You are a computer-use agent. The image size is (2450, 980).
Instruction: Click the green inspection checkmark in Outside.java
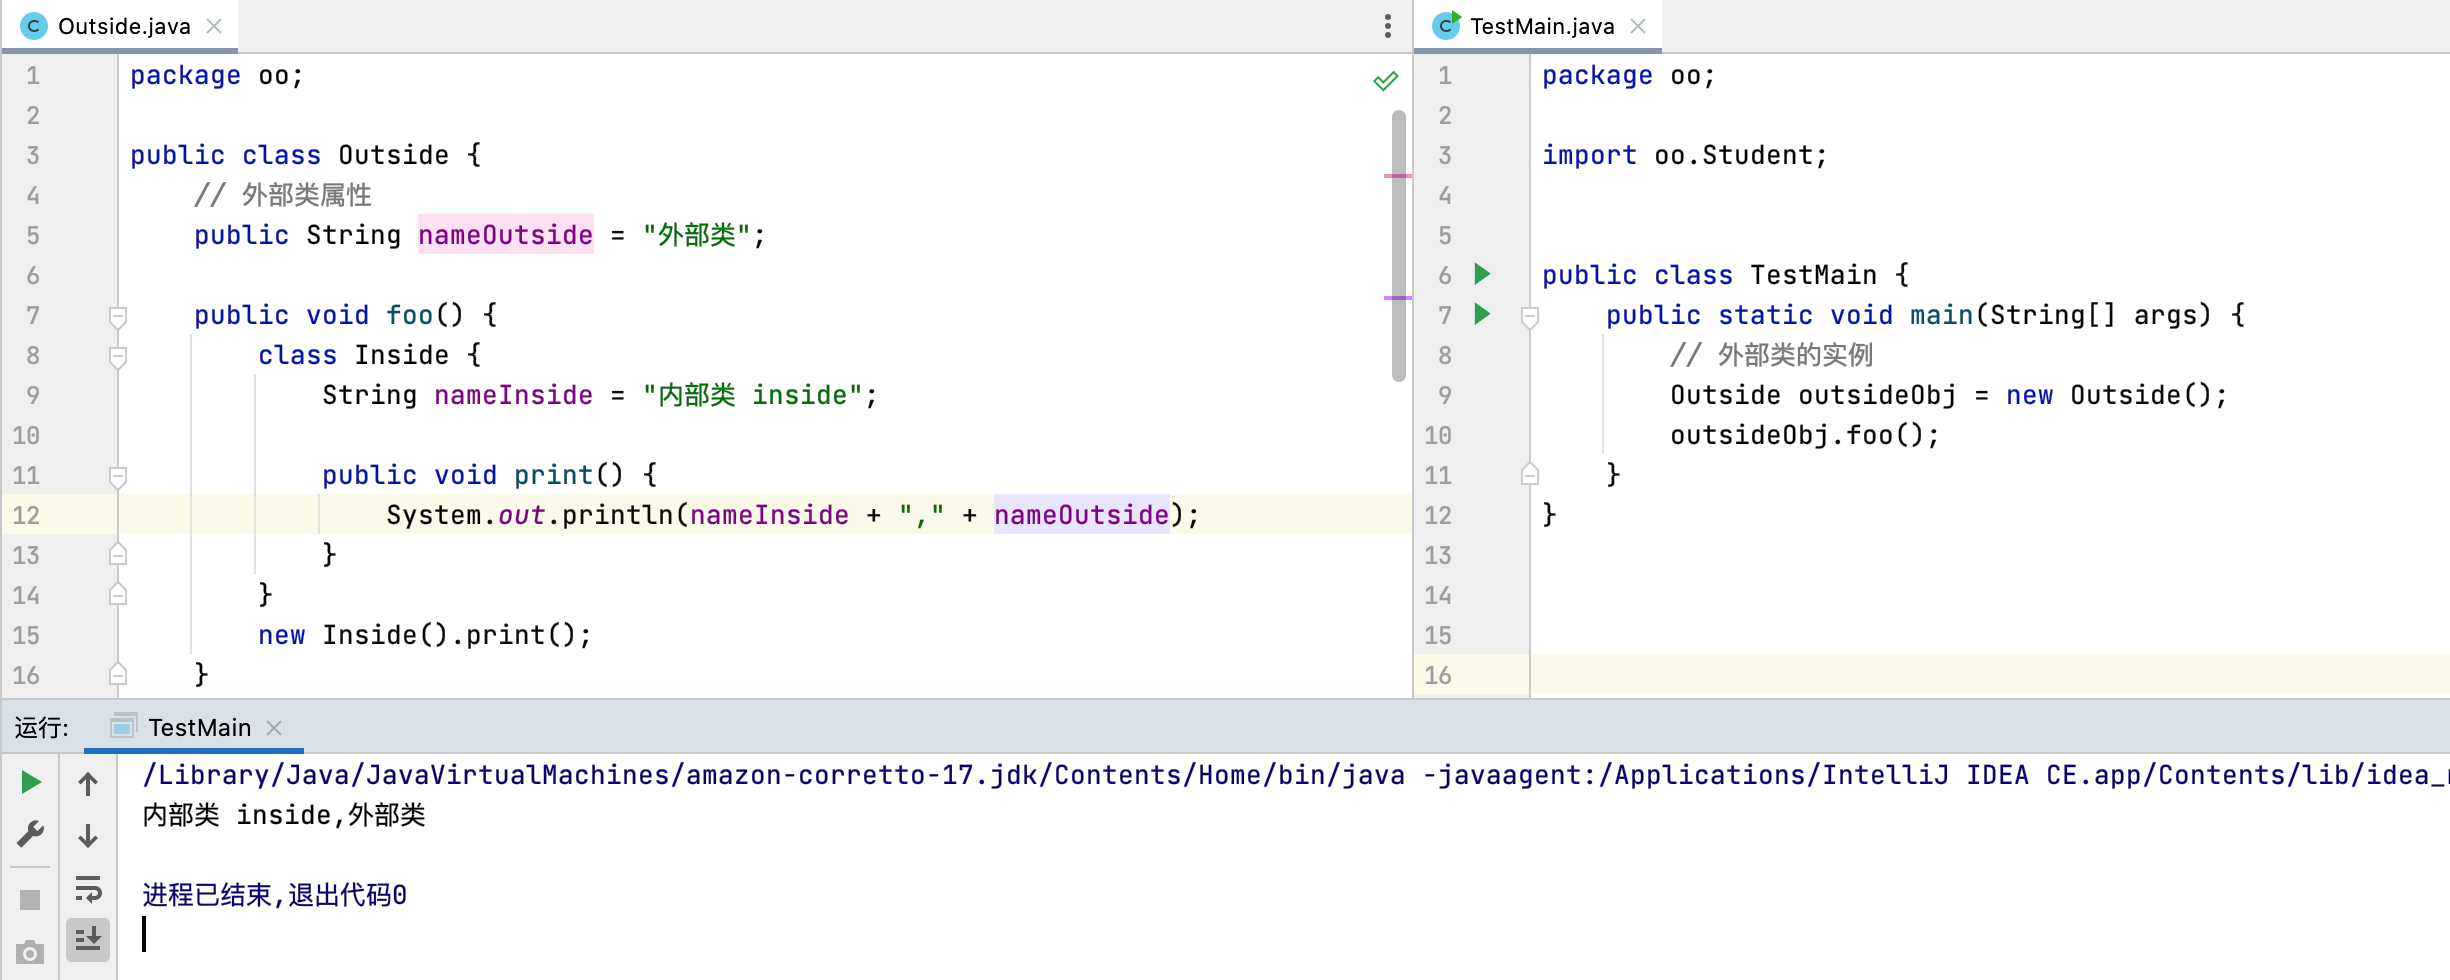coord(1385,81)
